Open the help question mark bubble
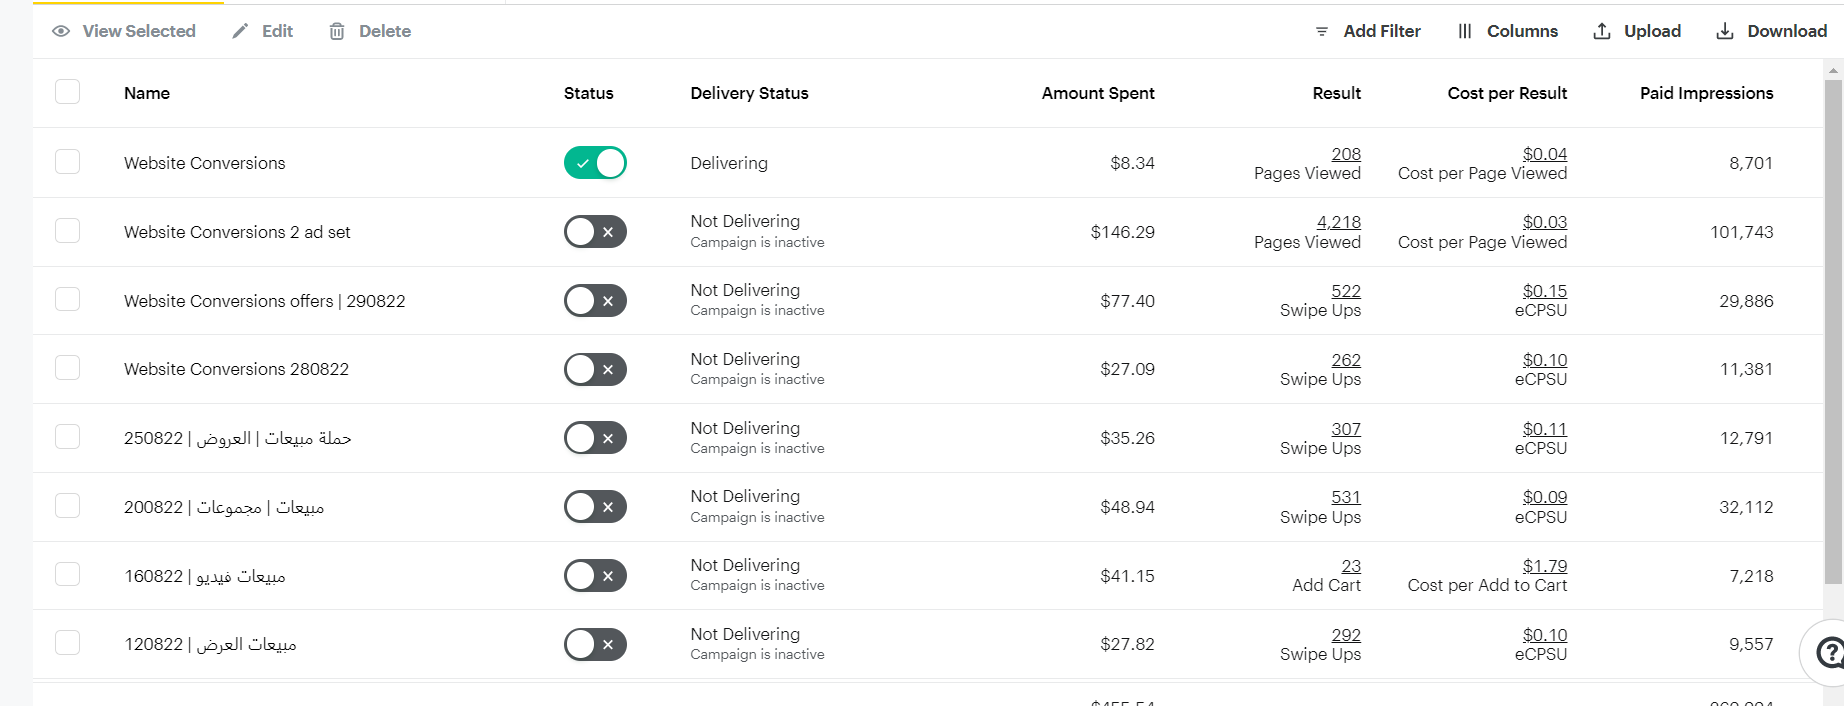This screenshot has width=1844, height=706. (x=1828, y=653)
